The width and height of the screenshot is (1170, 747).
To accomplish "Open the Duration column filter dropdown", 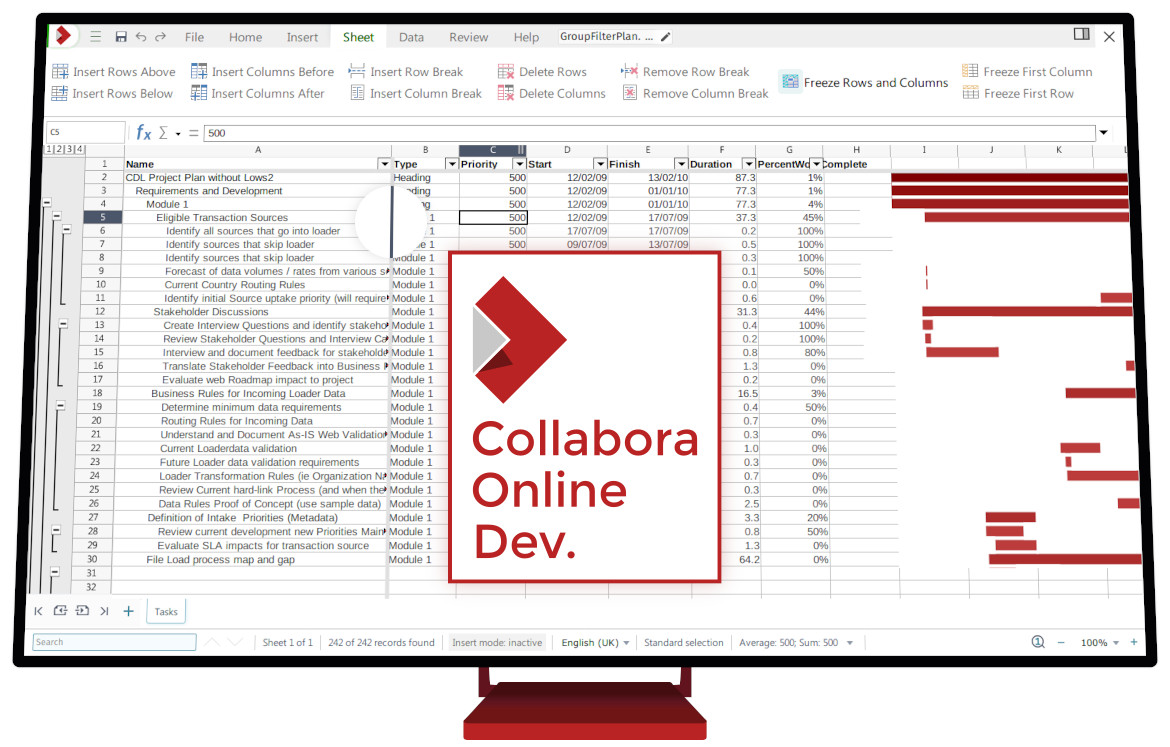I will [x=748, y=164].
